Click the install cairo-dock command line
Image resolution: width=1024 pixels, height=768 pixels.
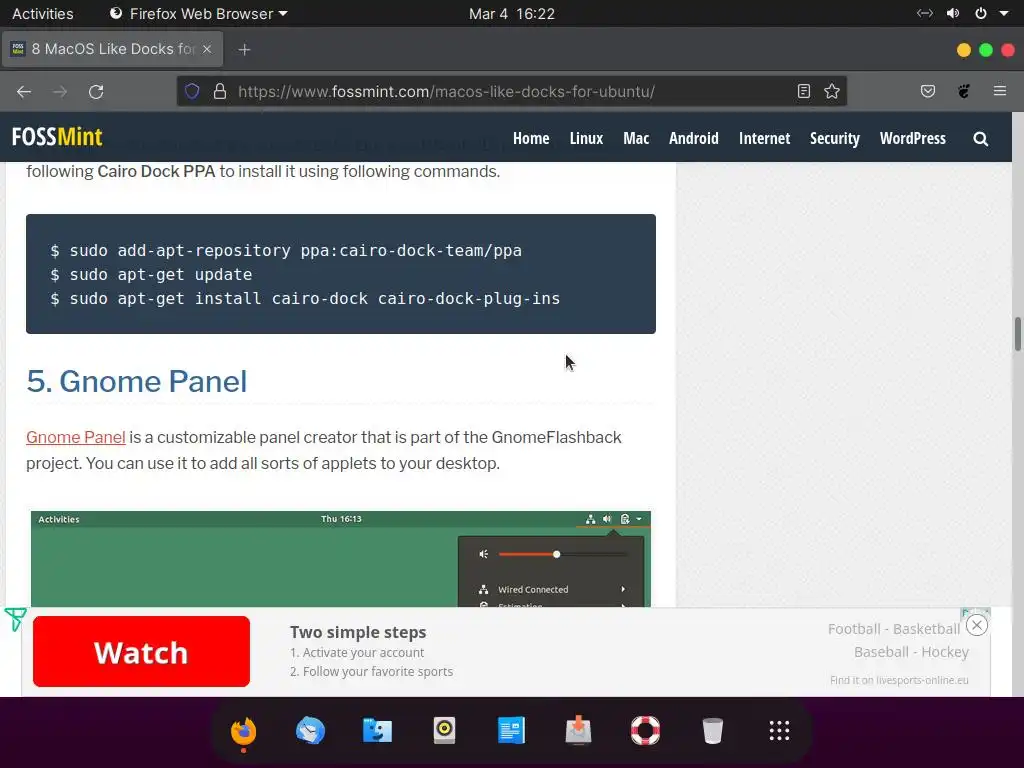tap(305, 298)
